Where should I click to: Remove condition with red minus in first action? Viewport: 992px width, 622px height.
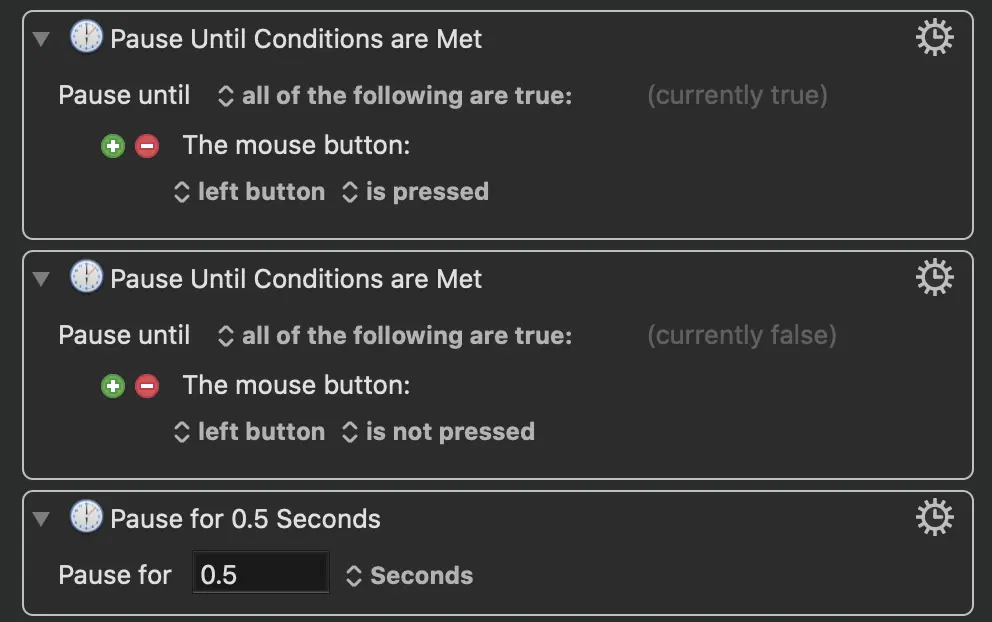tap(147, 146)
